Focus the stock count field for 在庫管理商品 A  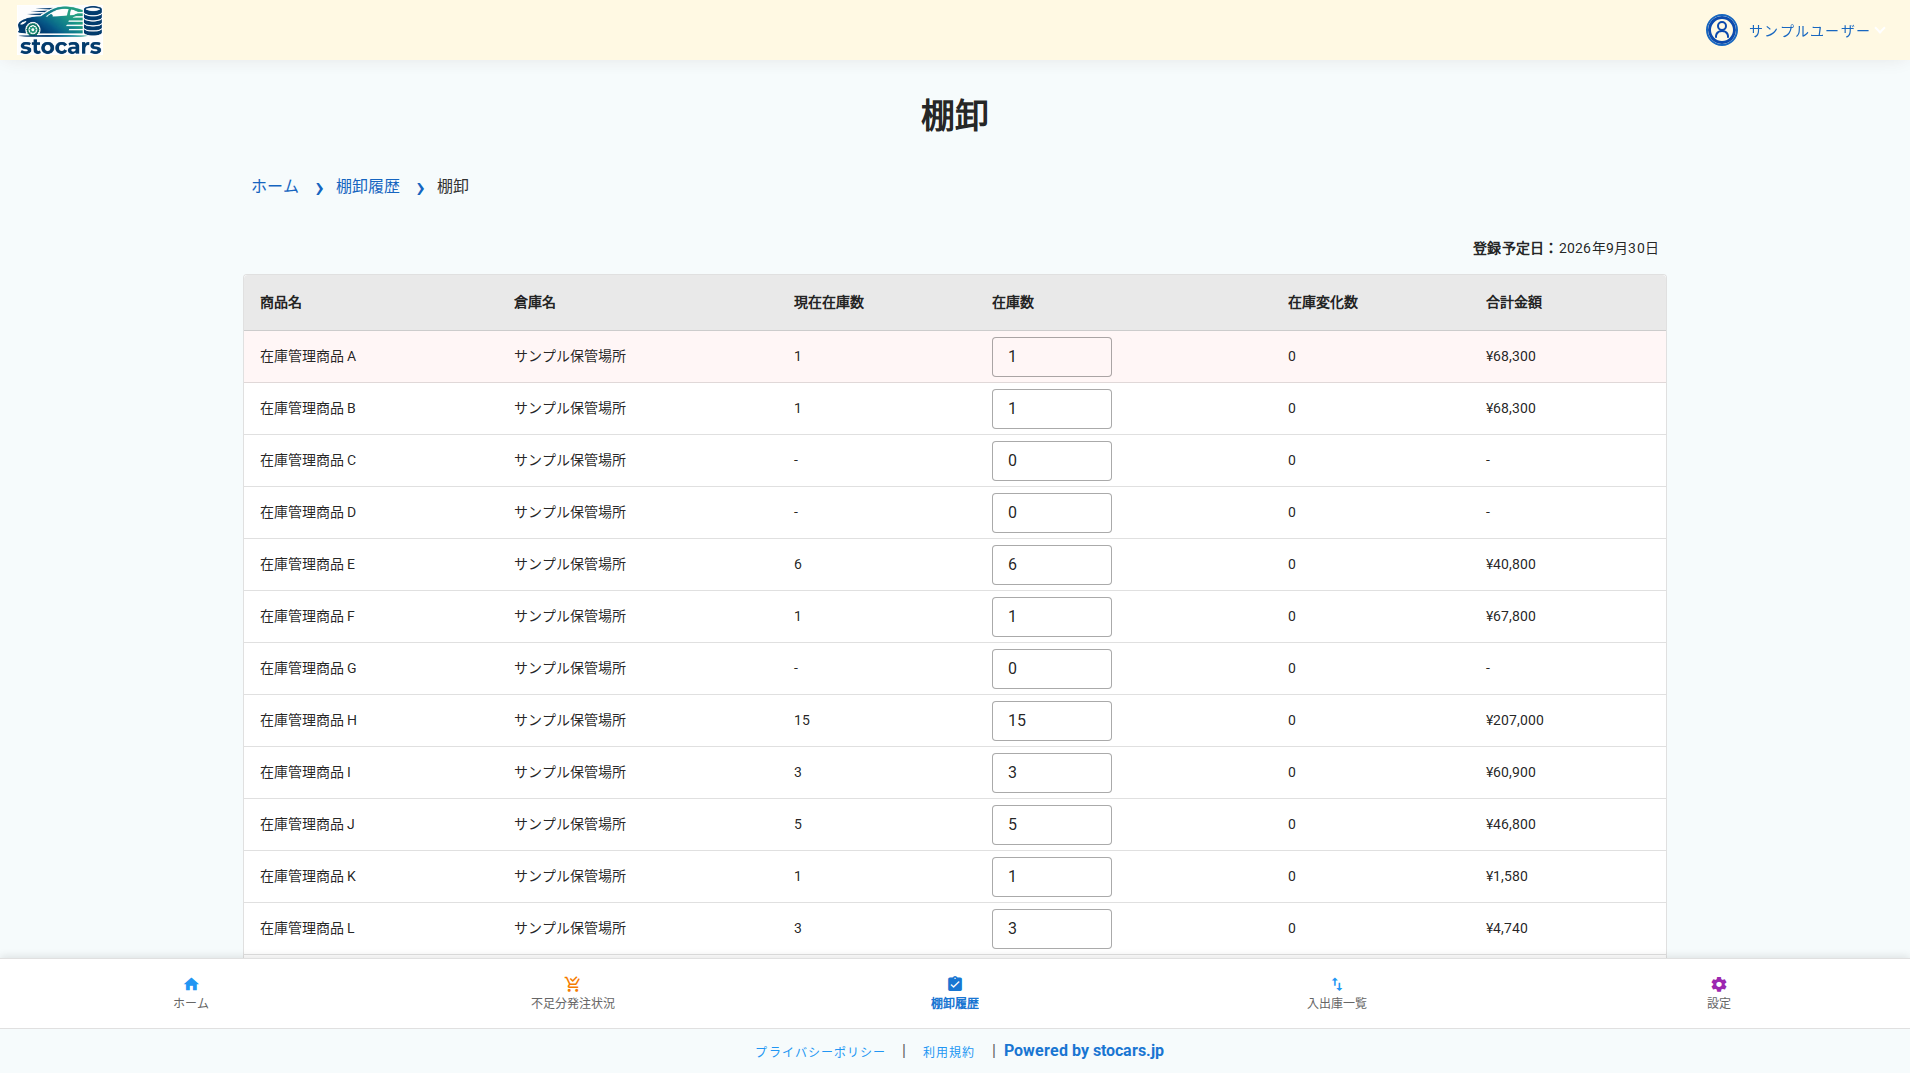1051,357
